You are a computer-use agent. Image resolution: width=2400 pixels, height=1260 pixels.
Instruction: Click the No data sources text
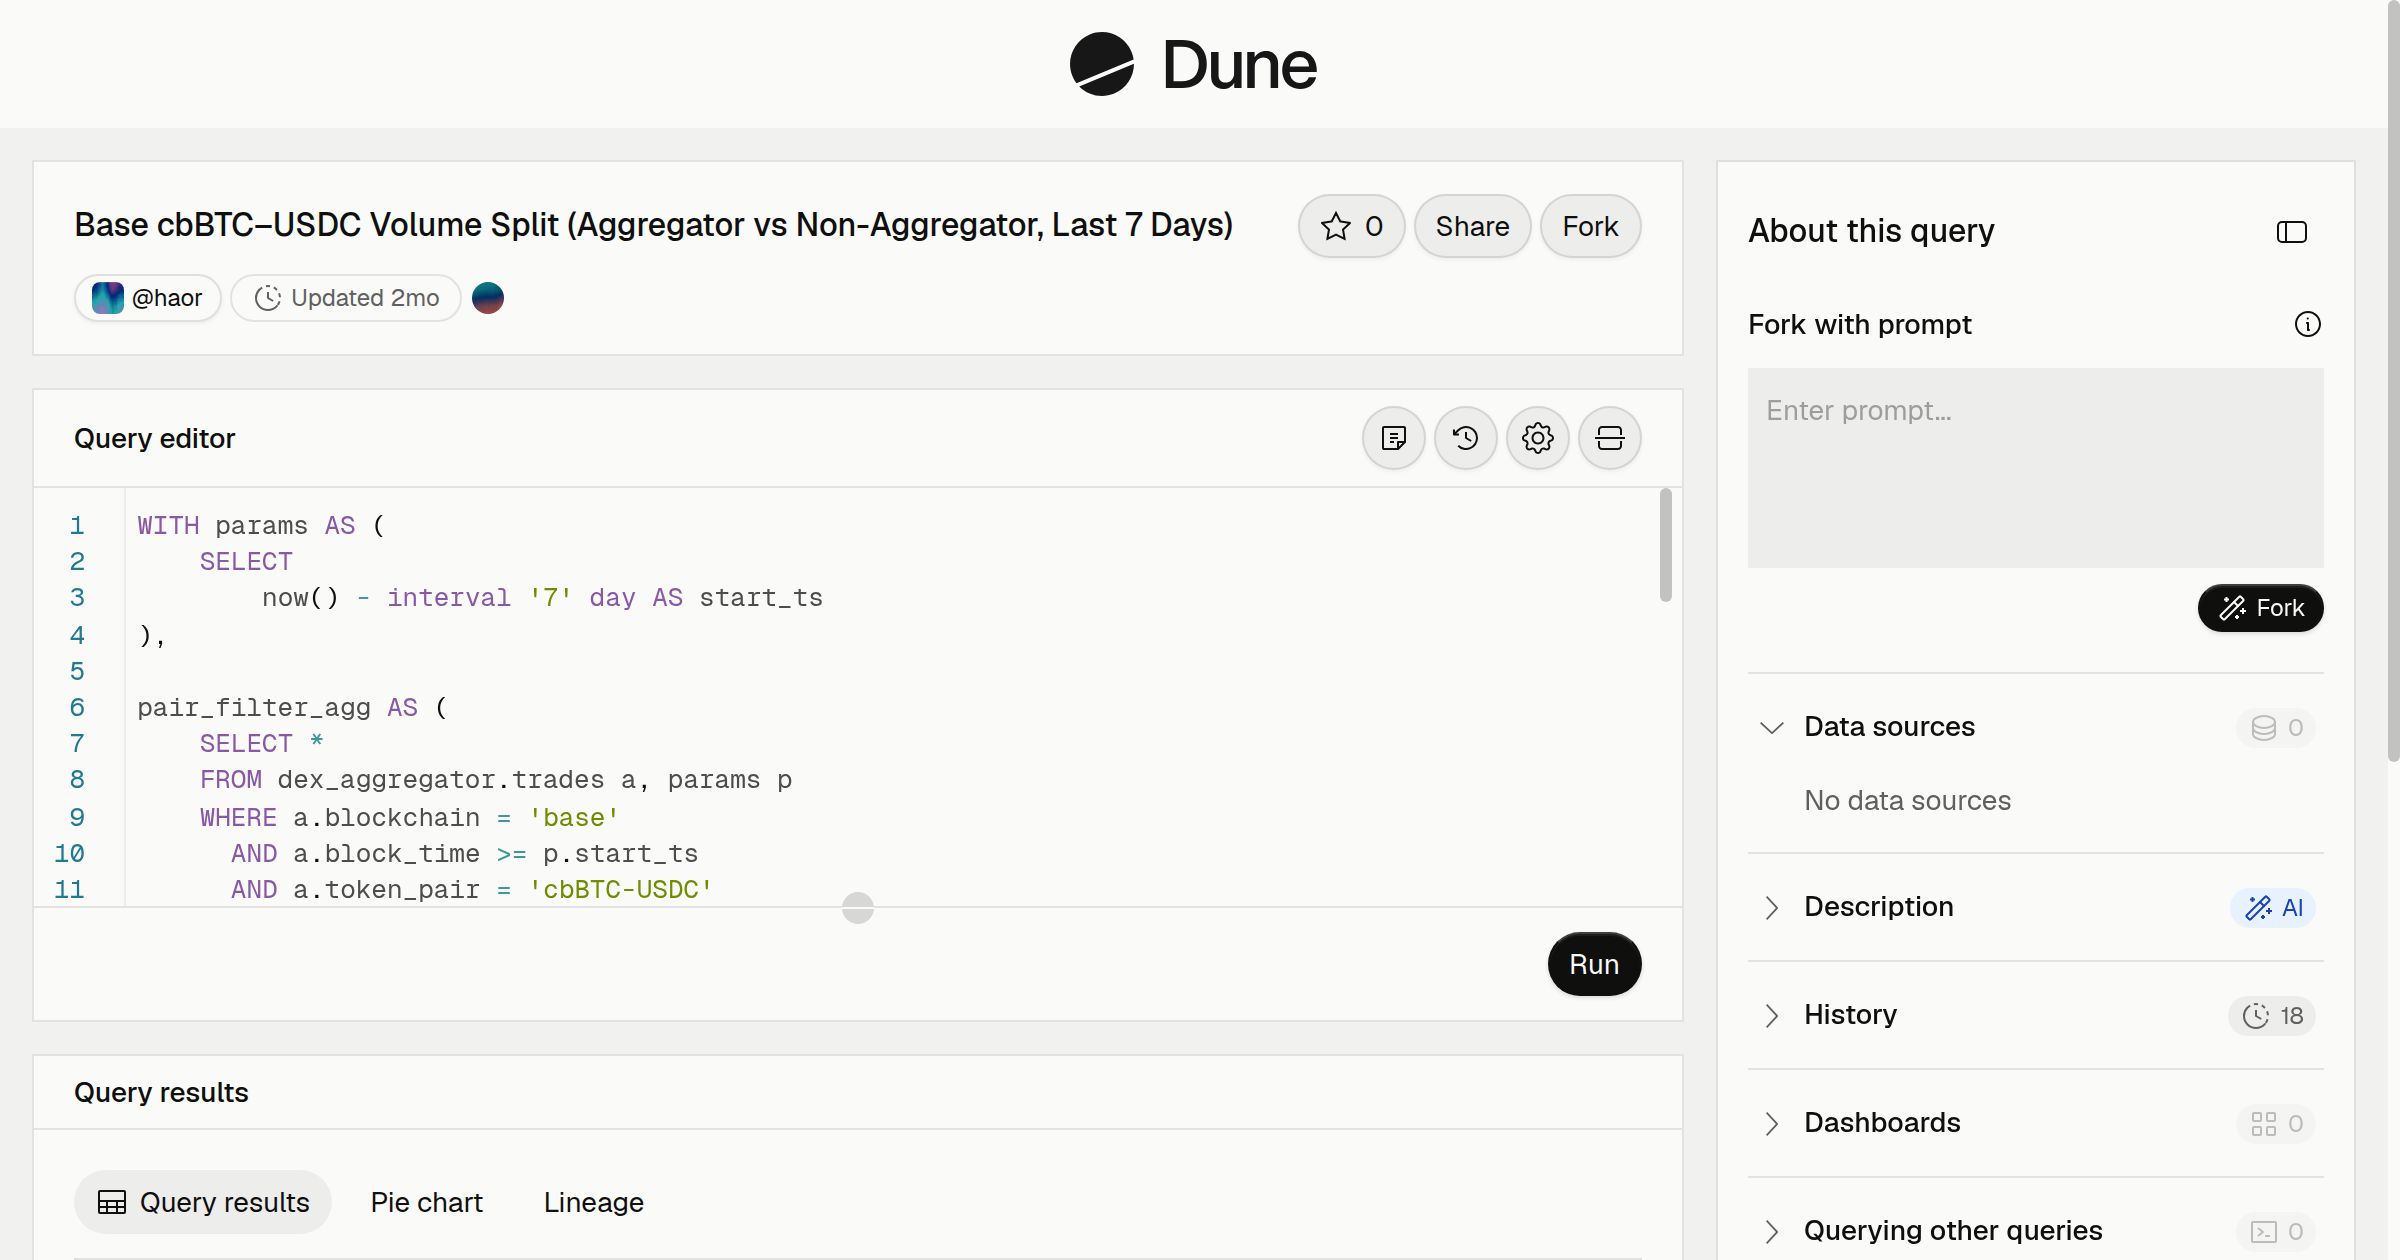click(1907, 800)
